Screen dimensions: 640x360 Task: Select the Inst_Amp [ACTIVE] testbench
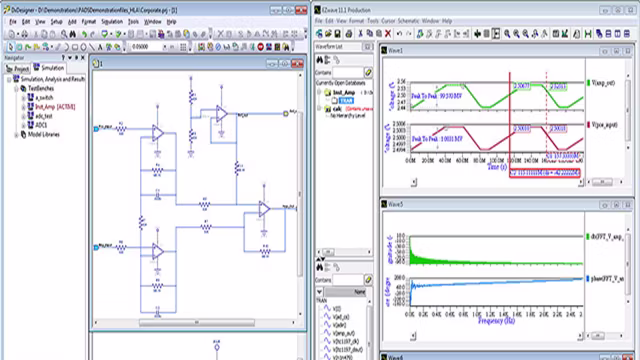tap(55, 107)
